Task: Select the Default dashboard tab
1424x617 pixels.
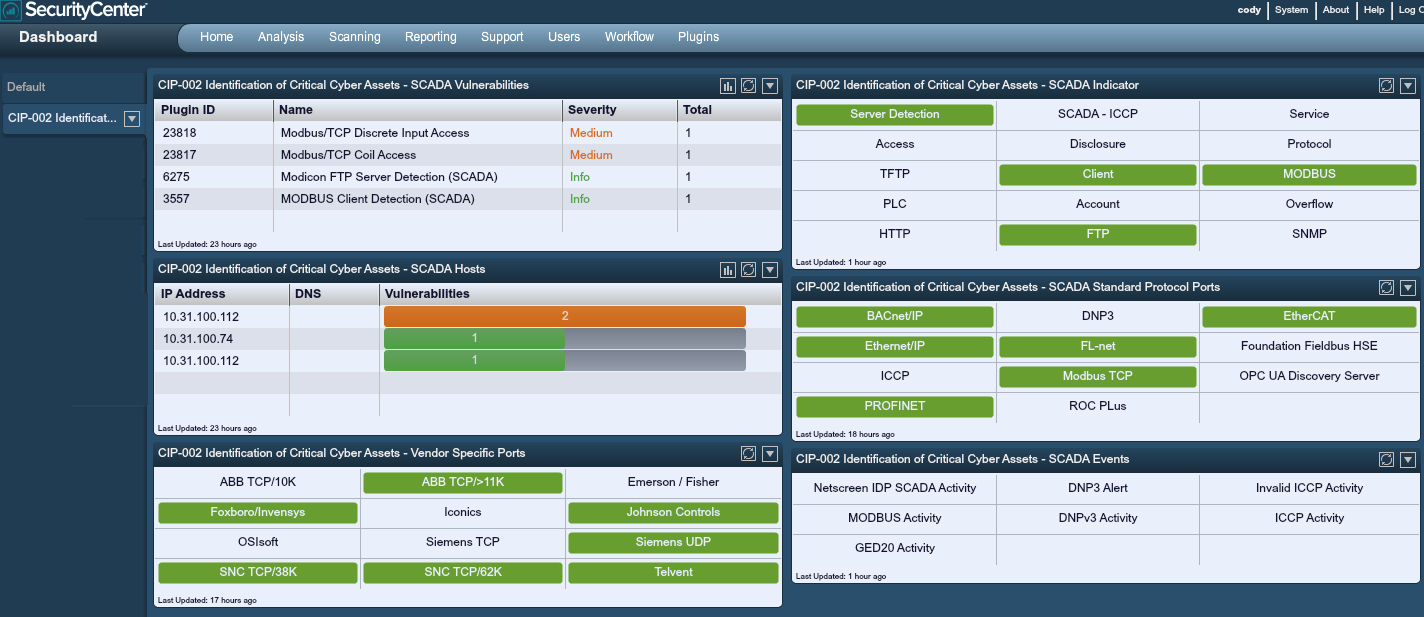Action: click(73, 87)
